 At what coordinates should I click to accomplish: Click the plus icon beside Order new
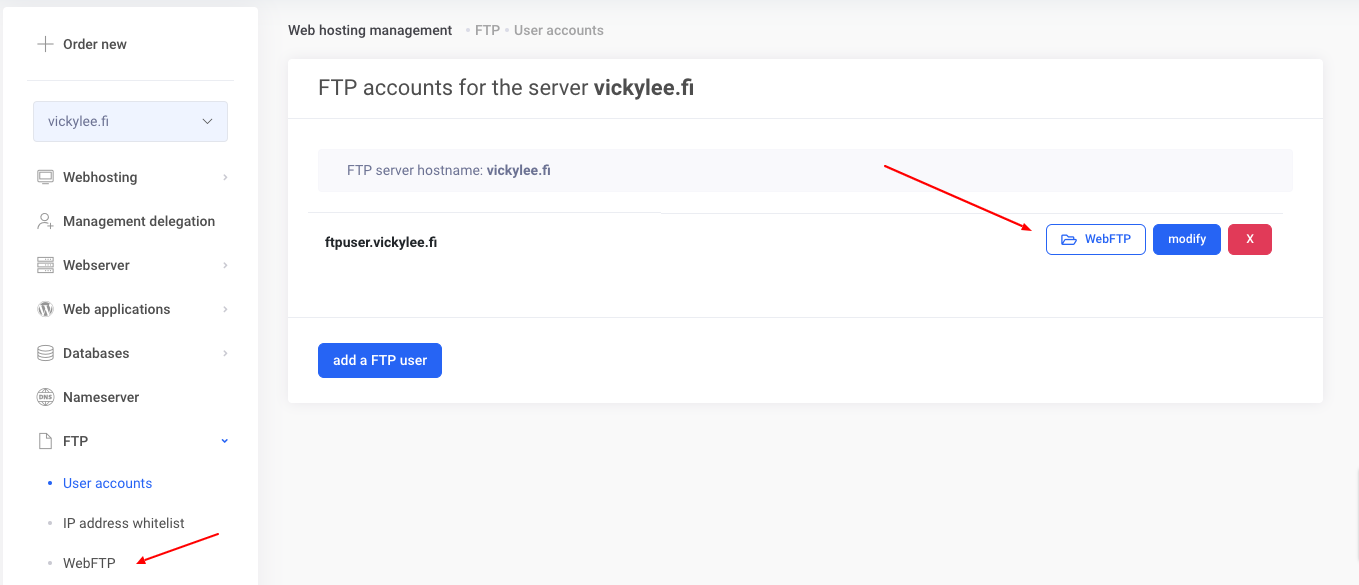point(44,44)
